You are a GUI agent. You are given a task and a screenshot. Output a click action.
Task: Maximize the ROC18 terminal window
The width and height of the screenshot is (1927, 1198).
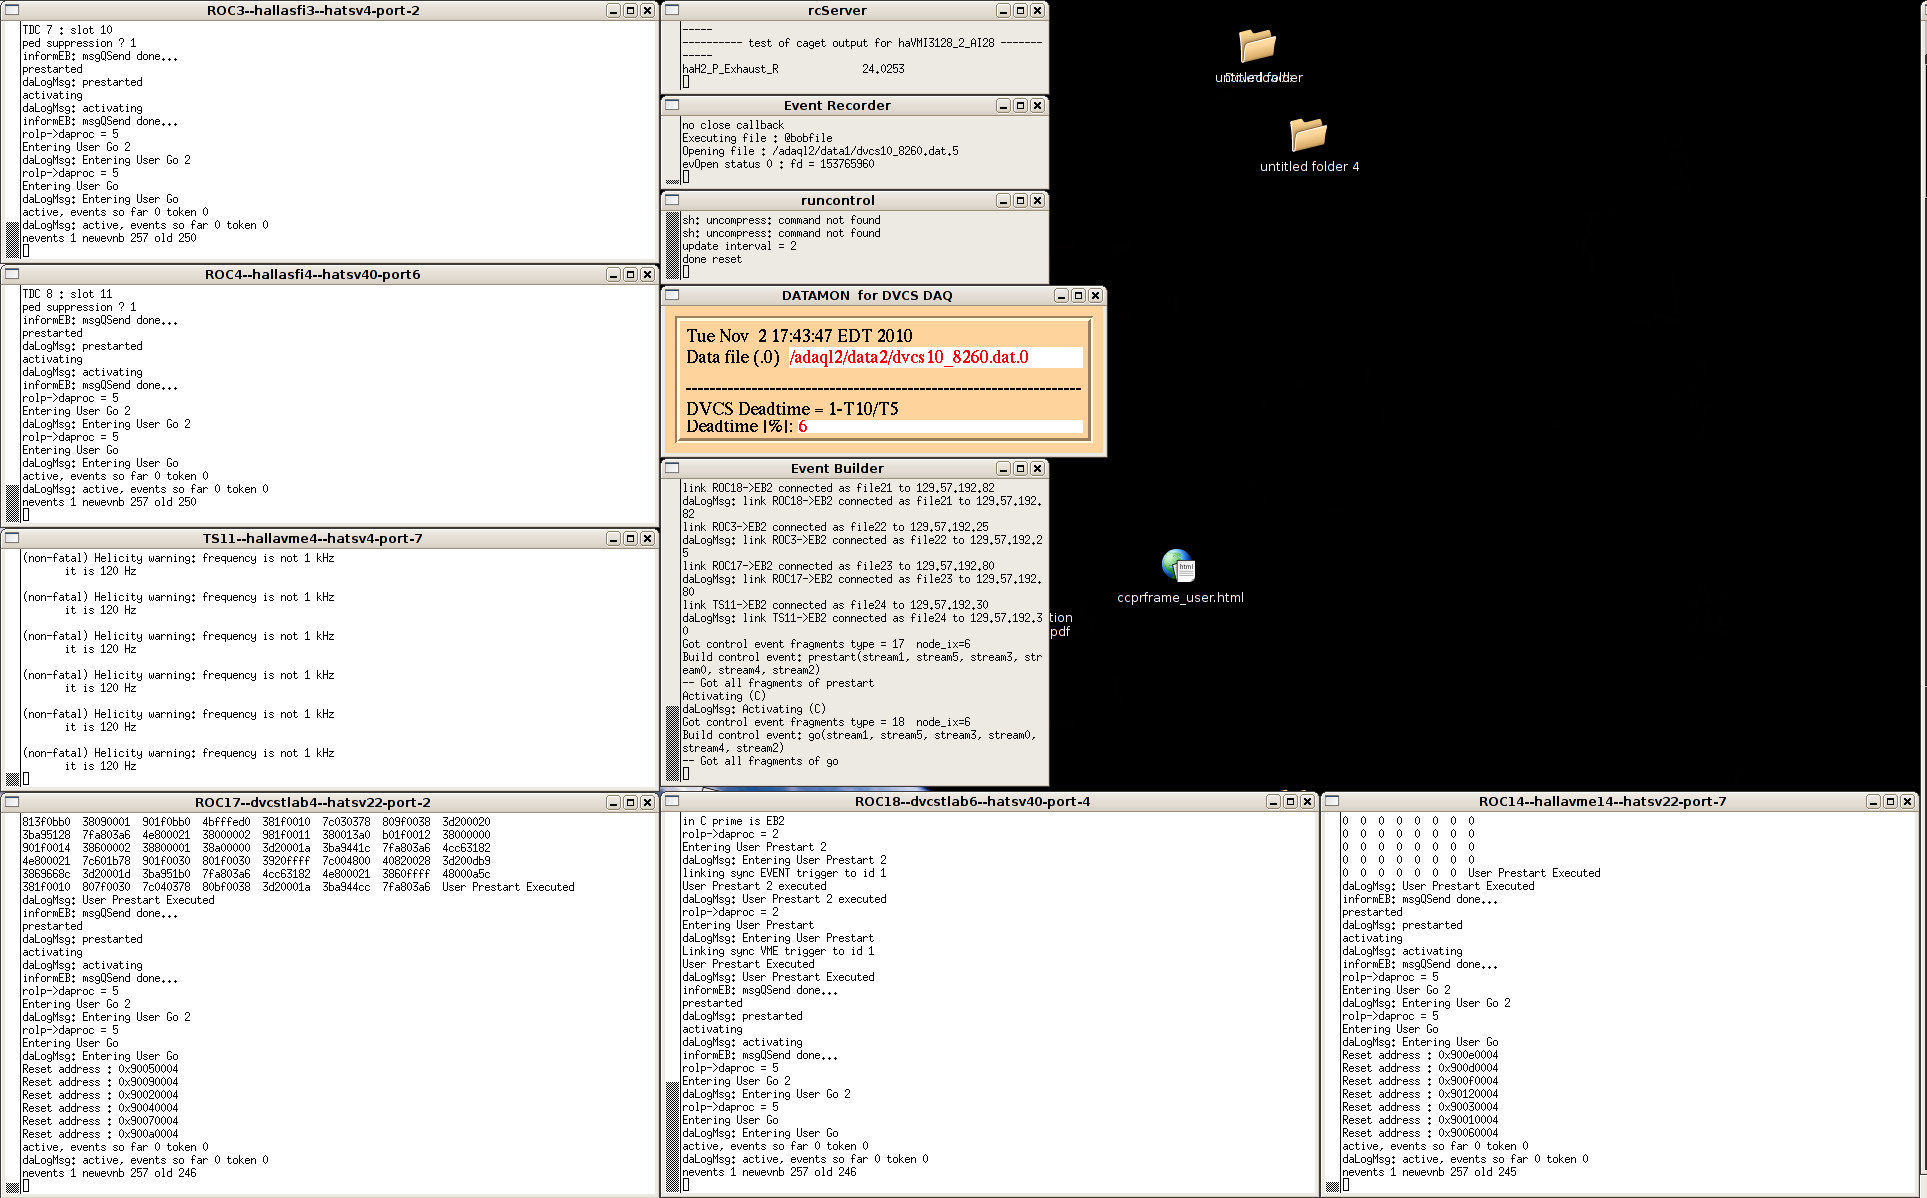(1290, 801)
